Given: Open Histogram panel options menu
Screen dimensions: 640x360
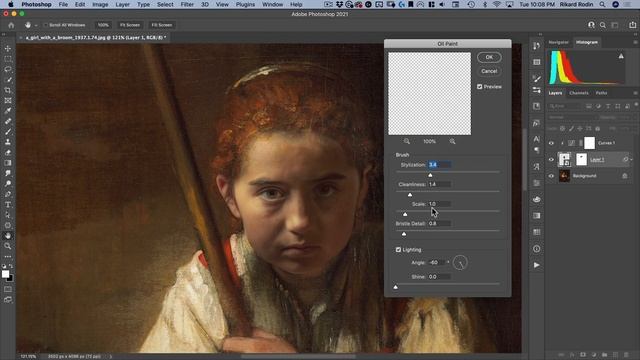Looking at the screenshot, I should 635,42.
